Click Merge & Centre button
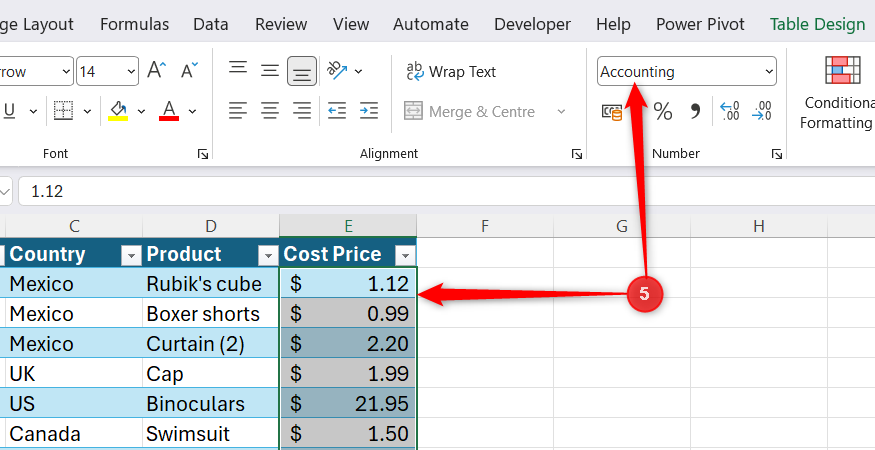Screen dimensions: 875x450 tap(470, 112)
